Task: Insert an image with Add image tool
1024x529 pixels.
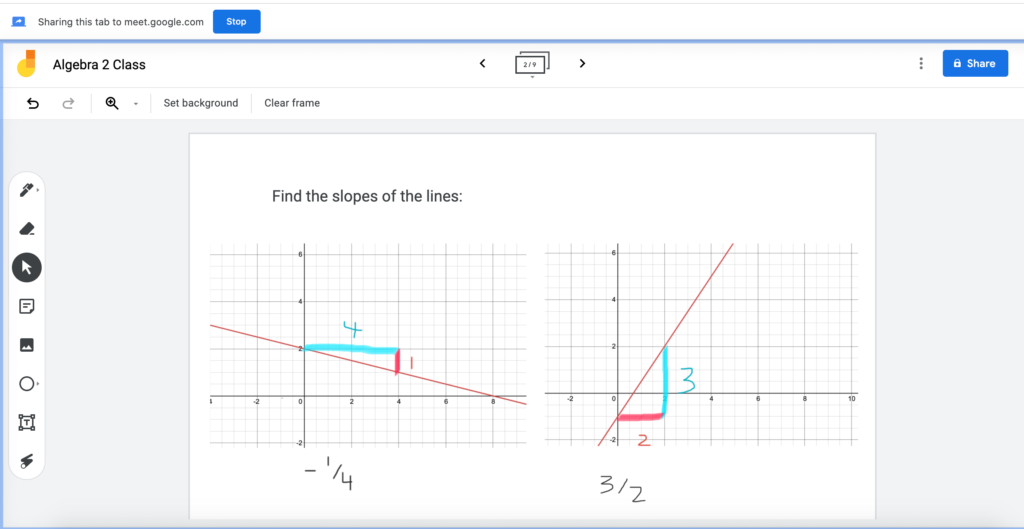Action: pos(27,345)
